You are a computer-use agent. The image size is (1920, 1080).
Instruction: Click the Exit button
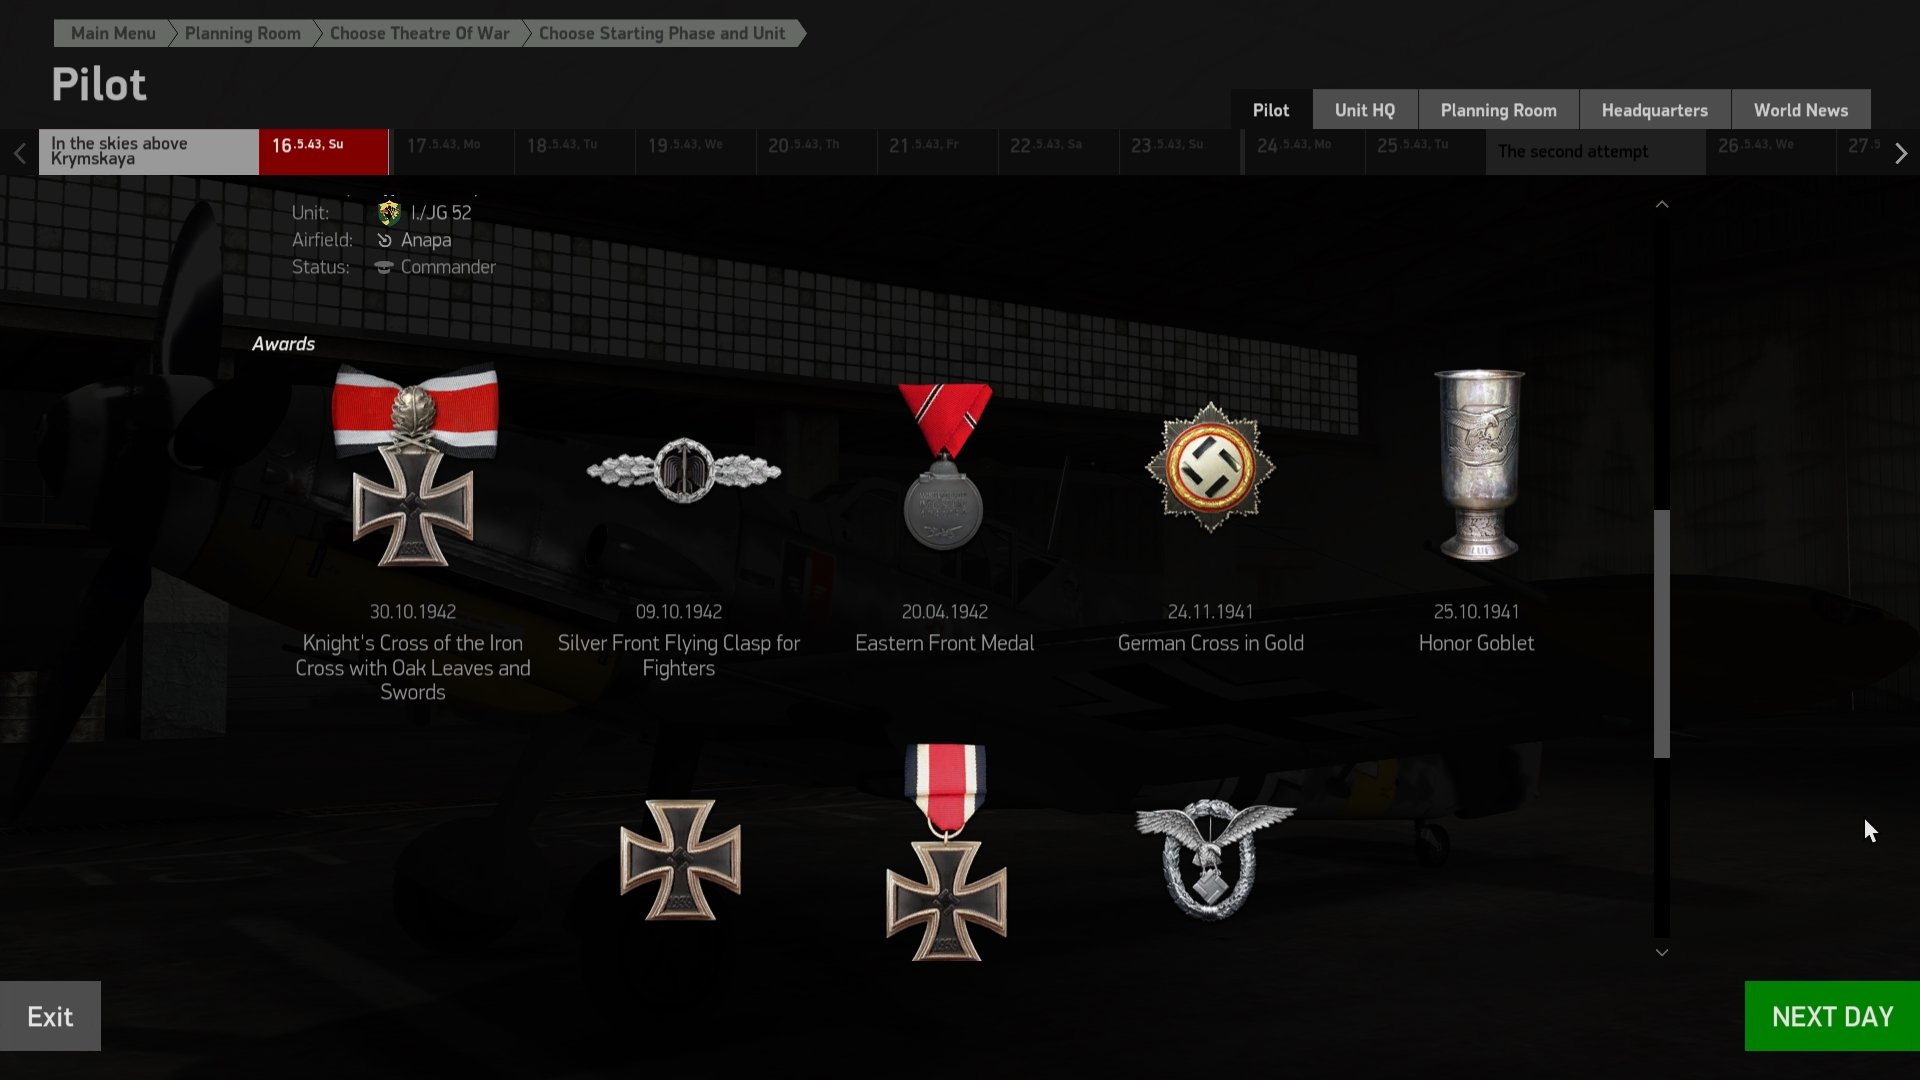click(50, 1016)
